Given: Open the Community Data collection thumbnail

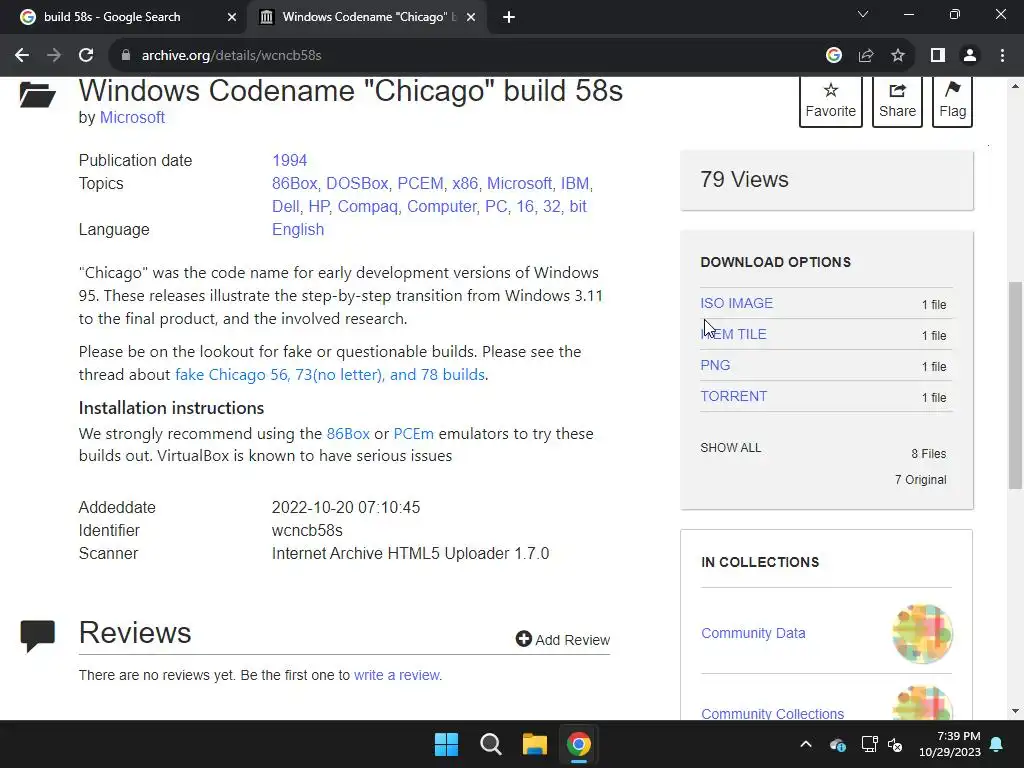Looking at the screenshot, I should point(922,633).
